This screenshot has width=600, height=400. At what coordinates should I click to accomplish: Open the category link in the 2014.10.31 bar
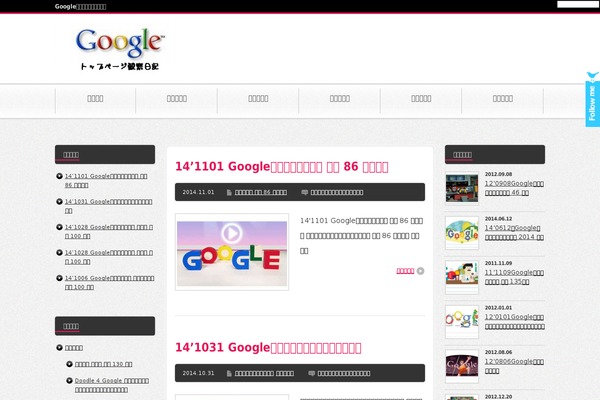(x=264, y=373)
